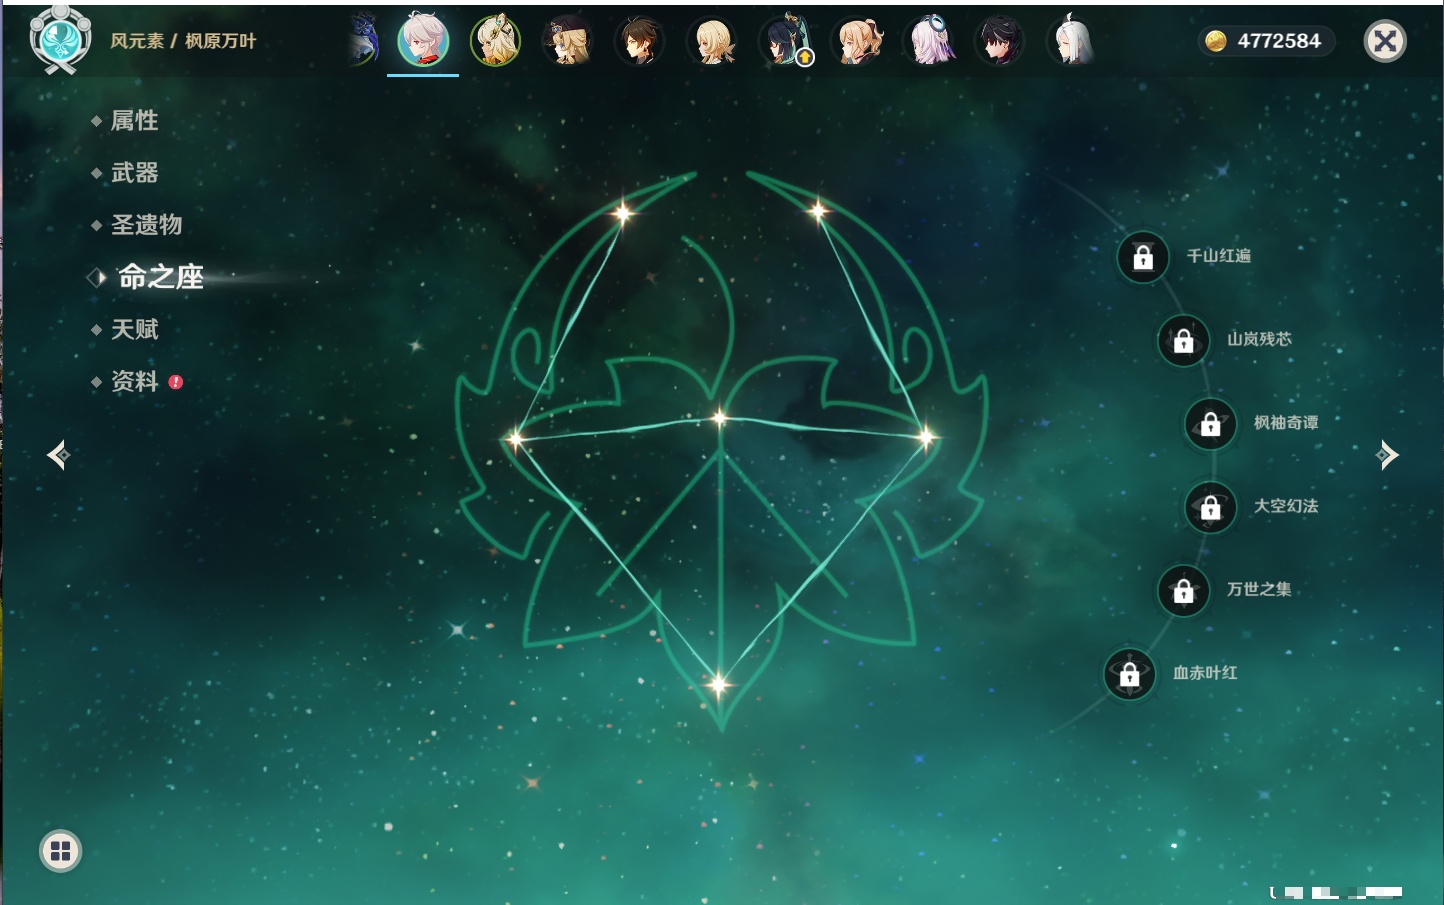Click the far-right star of the constellation
This screenshot has width=1444, height=905.
(x=926, y=436)
